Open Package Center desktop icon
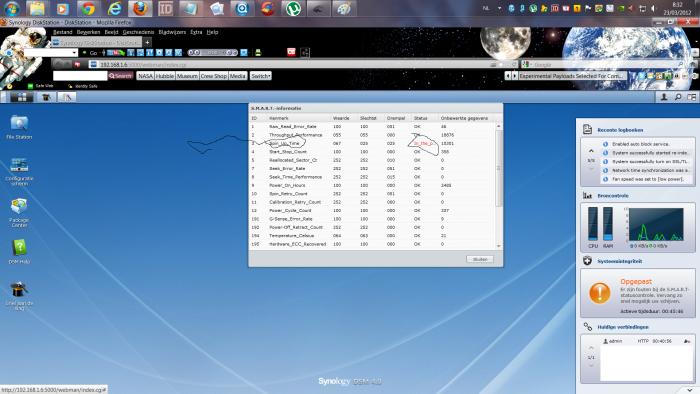700x394 pixels. click(x=19, y=212)
